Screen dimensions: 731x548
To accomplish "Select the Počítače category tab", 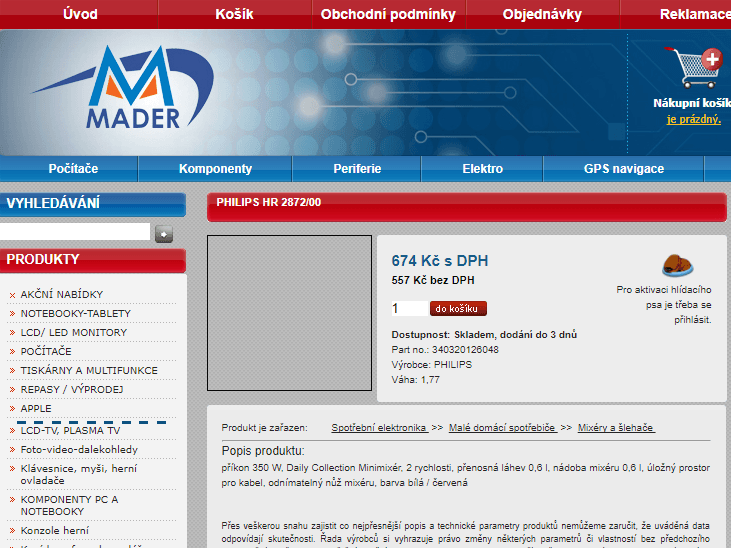I will click(73, 168).
